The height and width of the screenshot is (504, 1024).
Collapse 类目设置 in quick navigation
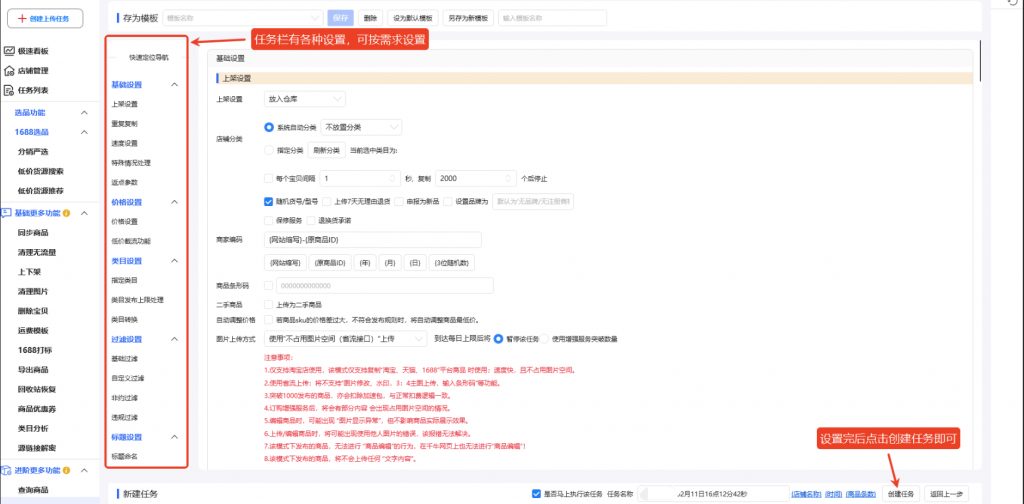click(174, 261)
